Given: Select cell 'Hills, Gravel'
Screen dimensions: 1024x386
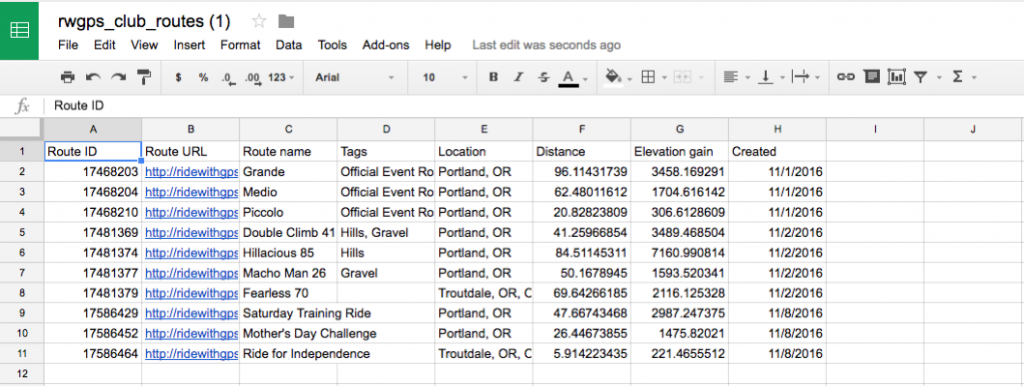Looking at the screenshot, I should pyautogui.click(x=386, y=233).
